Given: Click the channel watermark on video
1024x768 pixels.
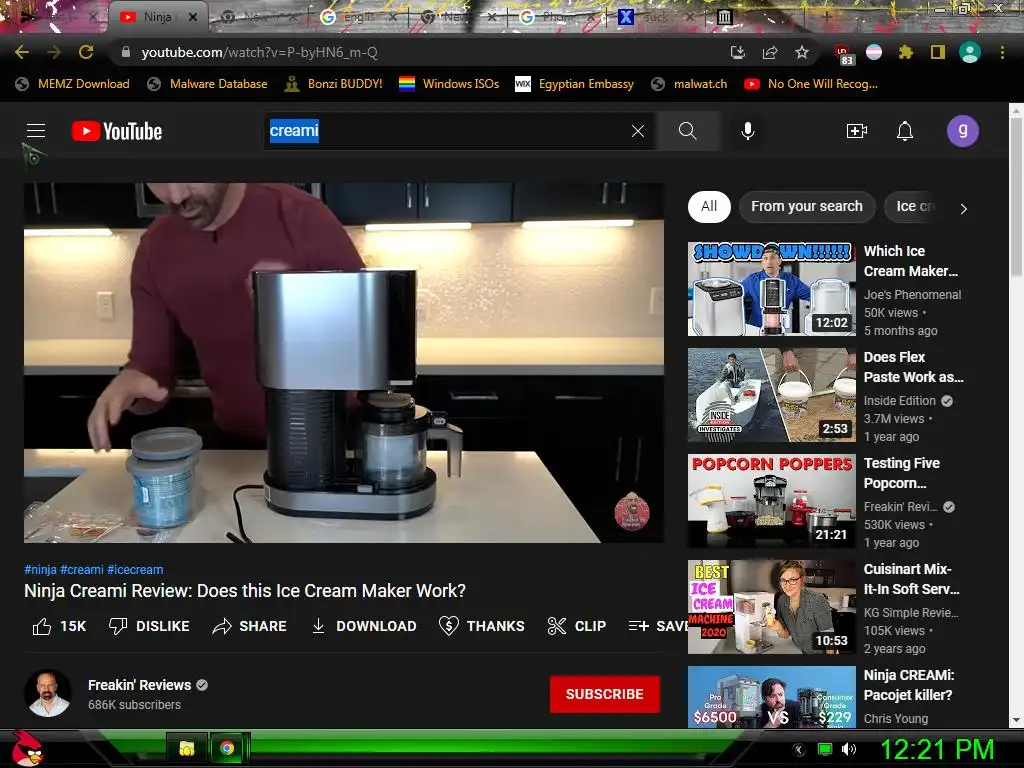Looking at the screenshot, I should [632, 511].
